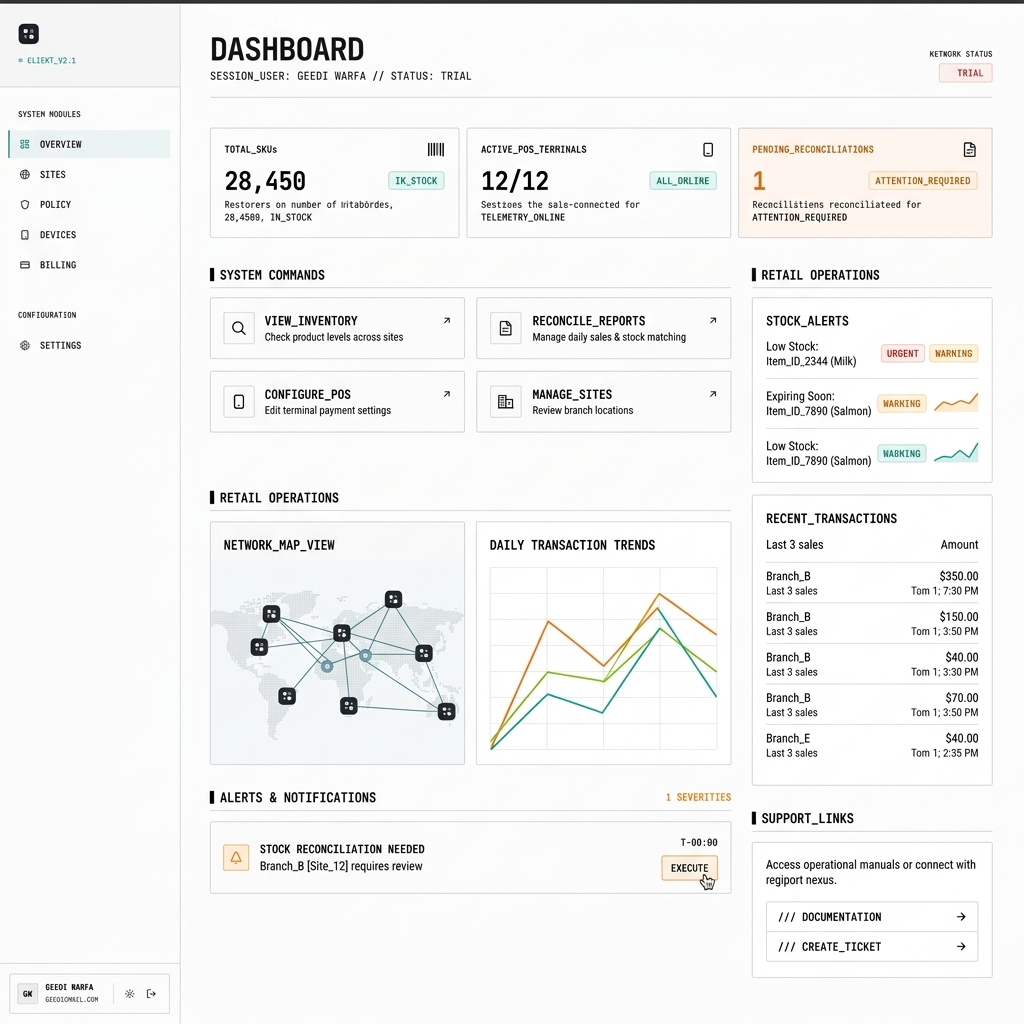Open DOCUMENTATION via its chevron arrow
The width and height of the screenshot is (1024, 1024).
click(960, 916)
